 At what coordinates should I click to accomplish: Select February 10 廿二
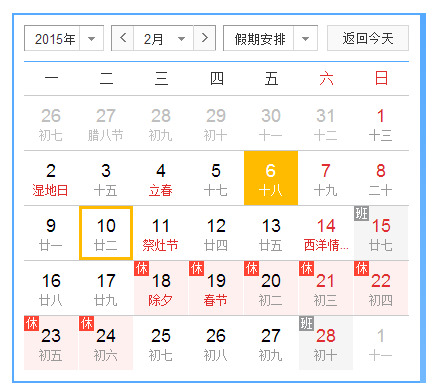pyautogui.click(x=106, y=233)
